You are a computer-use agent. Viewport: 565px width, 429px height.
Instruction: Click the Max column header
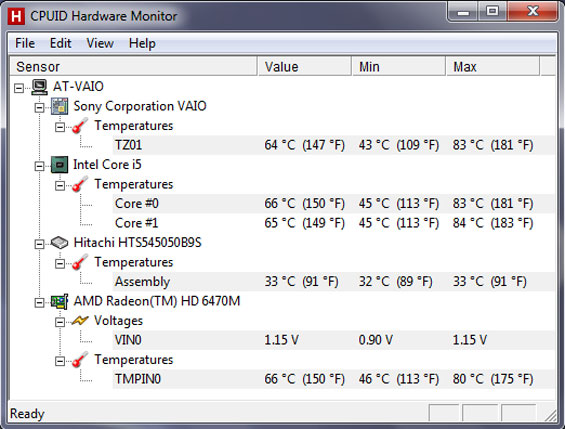click(x=493, y=66)
